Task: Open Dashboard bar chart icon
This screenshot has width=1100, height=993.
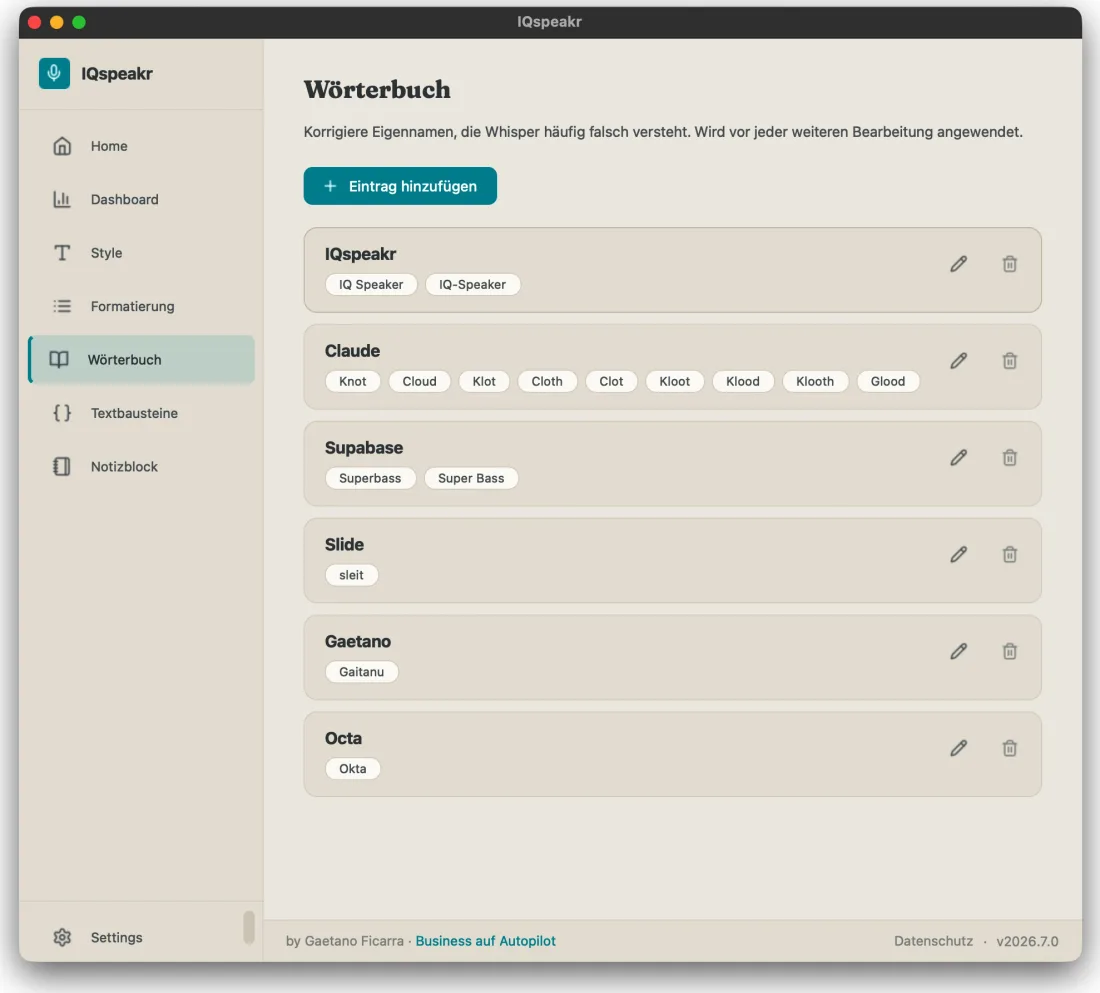Action: pos(62,199)
